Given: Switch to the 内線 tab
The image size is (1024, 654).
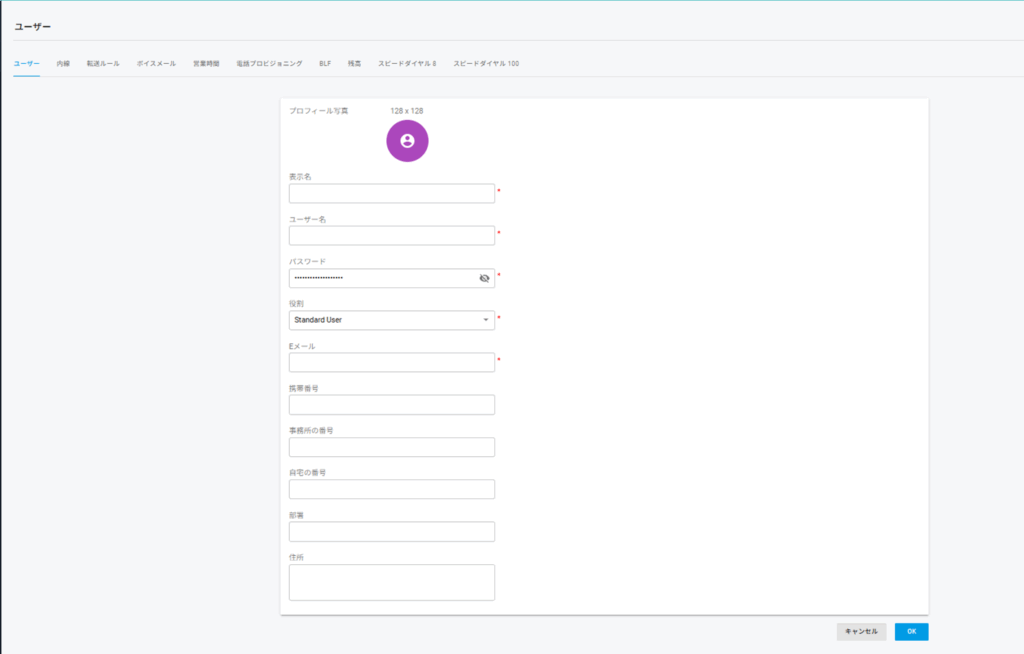Looking at the screenshot, I should (63, 64).
